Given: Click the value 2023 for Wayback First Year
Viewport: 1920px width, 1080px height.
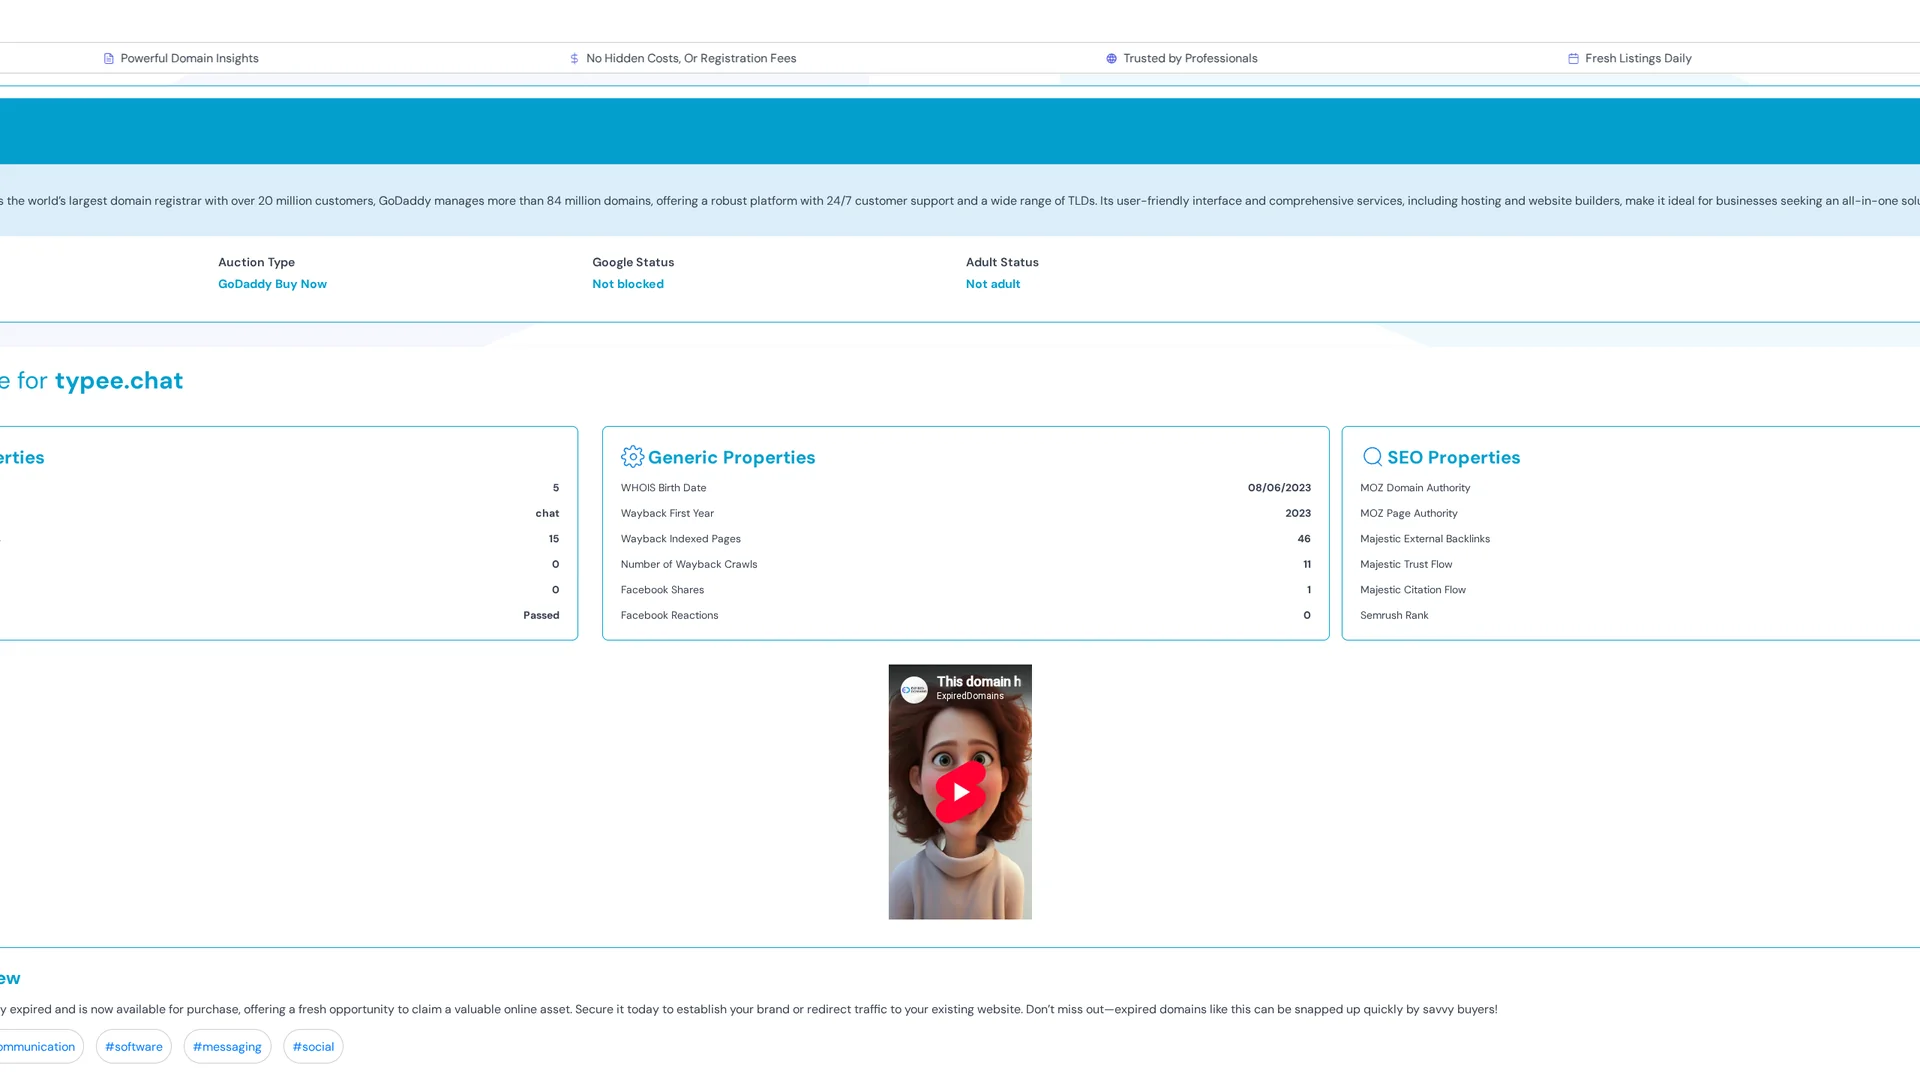Looking at the screenshot, I should tap(1298, 514).
